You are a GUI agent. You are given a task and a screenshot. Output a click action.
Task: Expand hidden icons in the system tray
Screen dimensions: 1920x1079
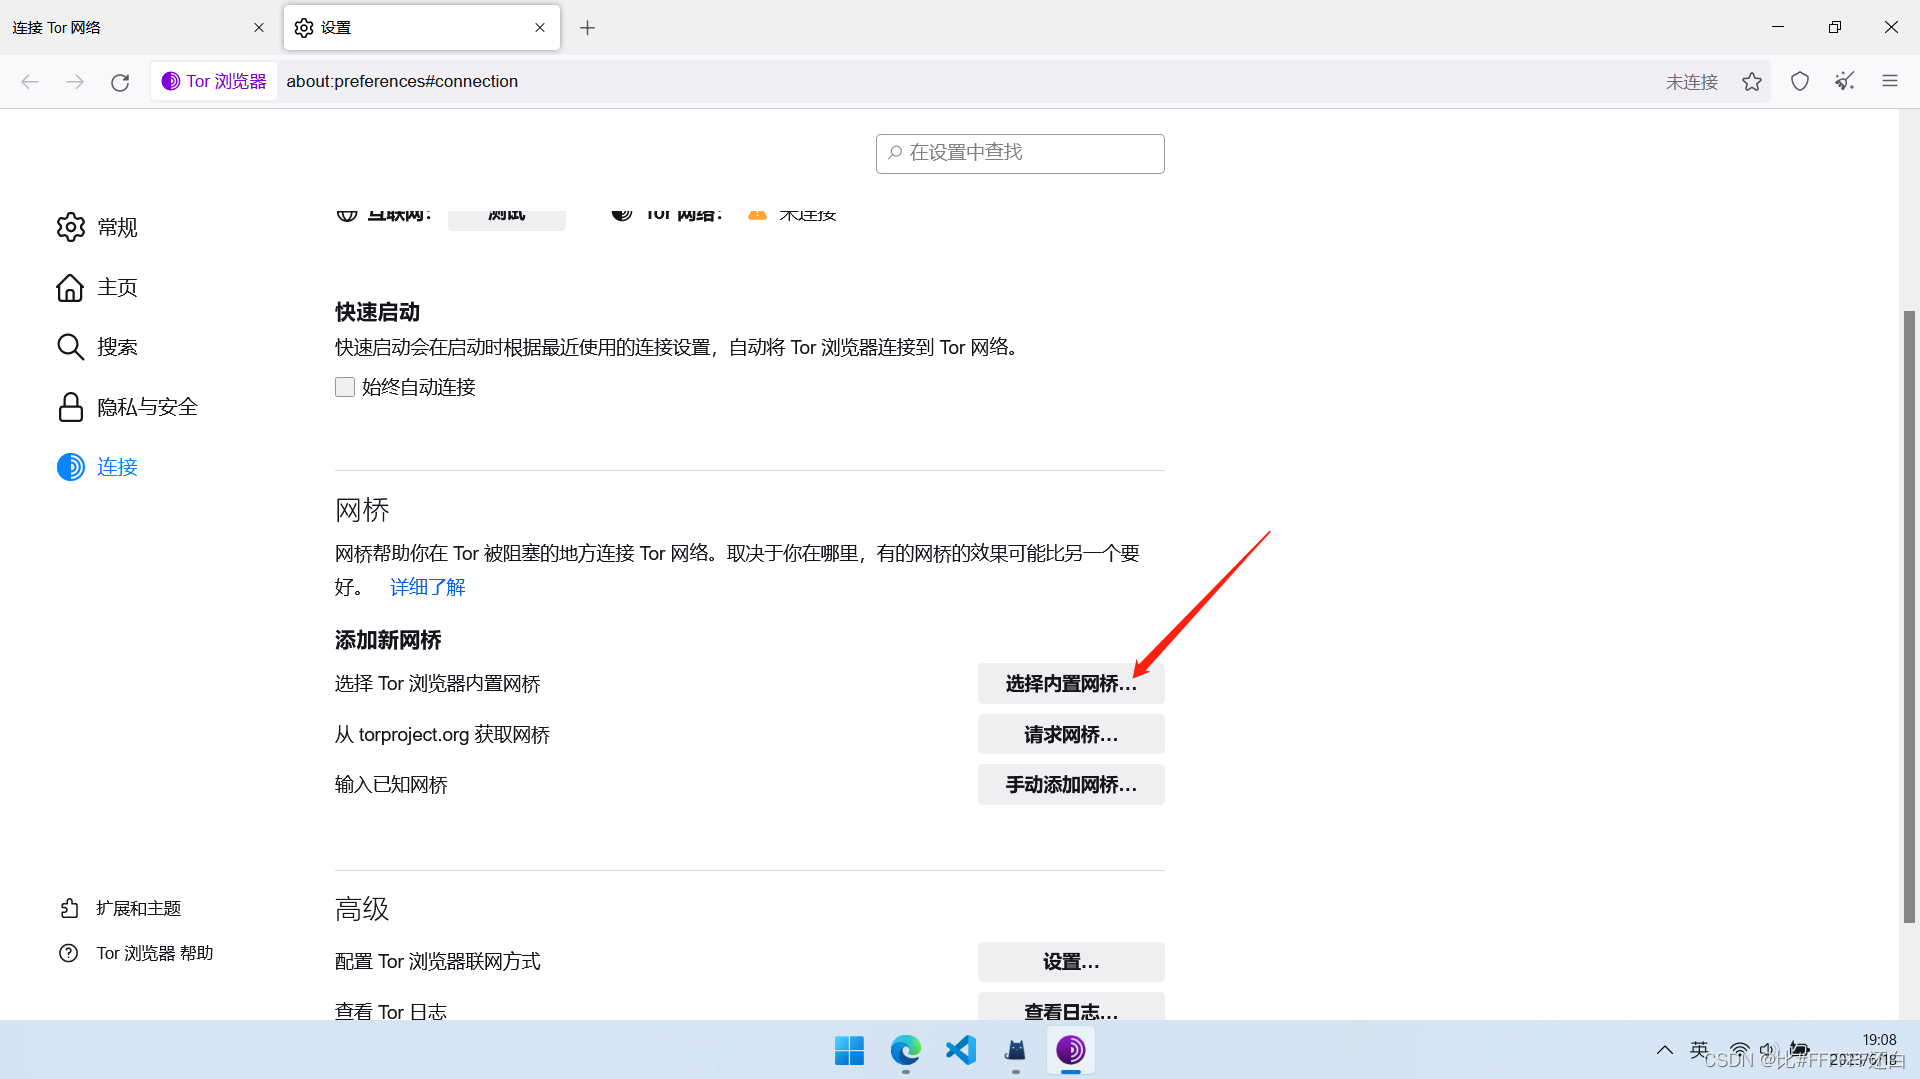(x=1664, y=1049)
